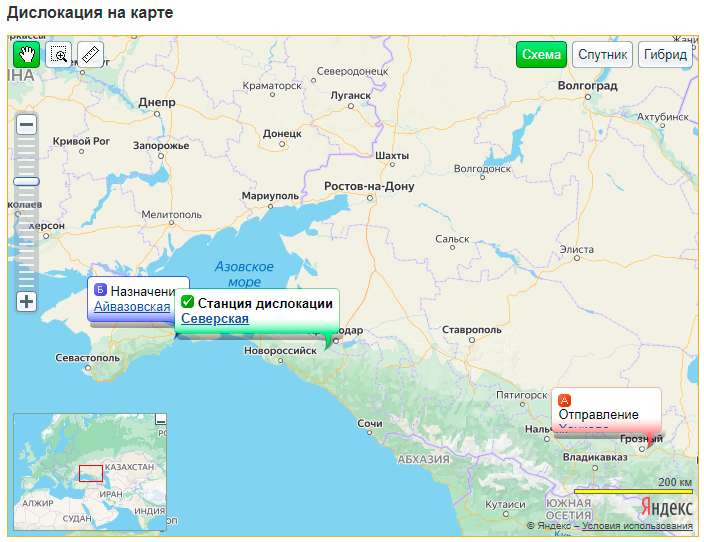
Task: Switch map to Спутник satellite view
Action: (603, 54)
